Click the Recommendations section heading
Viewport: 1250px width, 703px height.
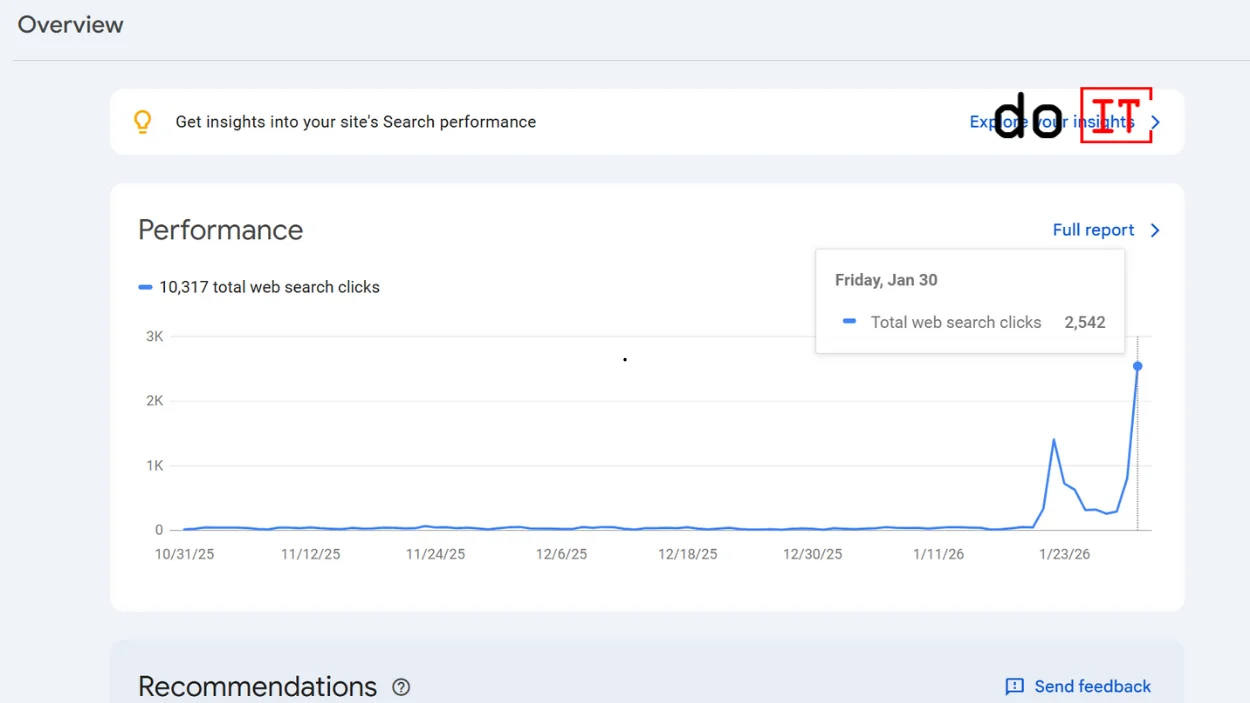[x=257, y=687]
